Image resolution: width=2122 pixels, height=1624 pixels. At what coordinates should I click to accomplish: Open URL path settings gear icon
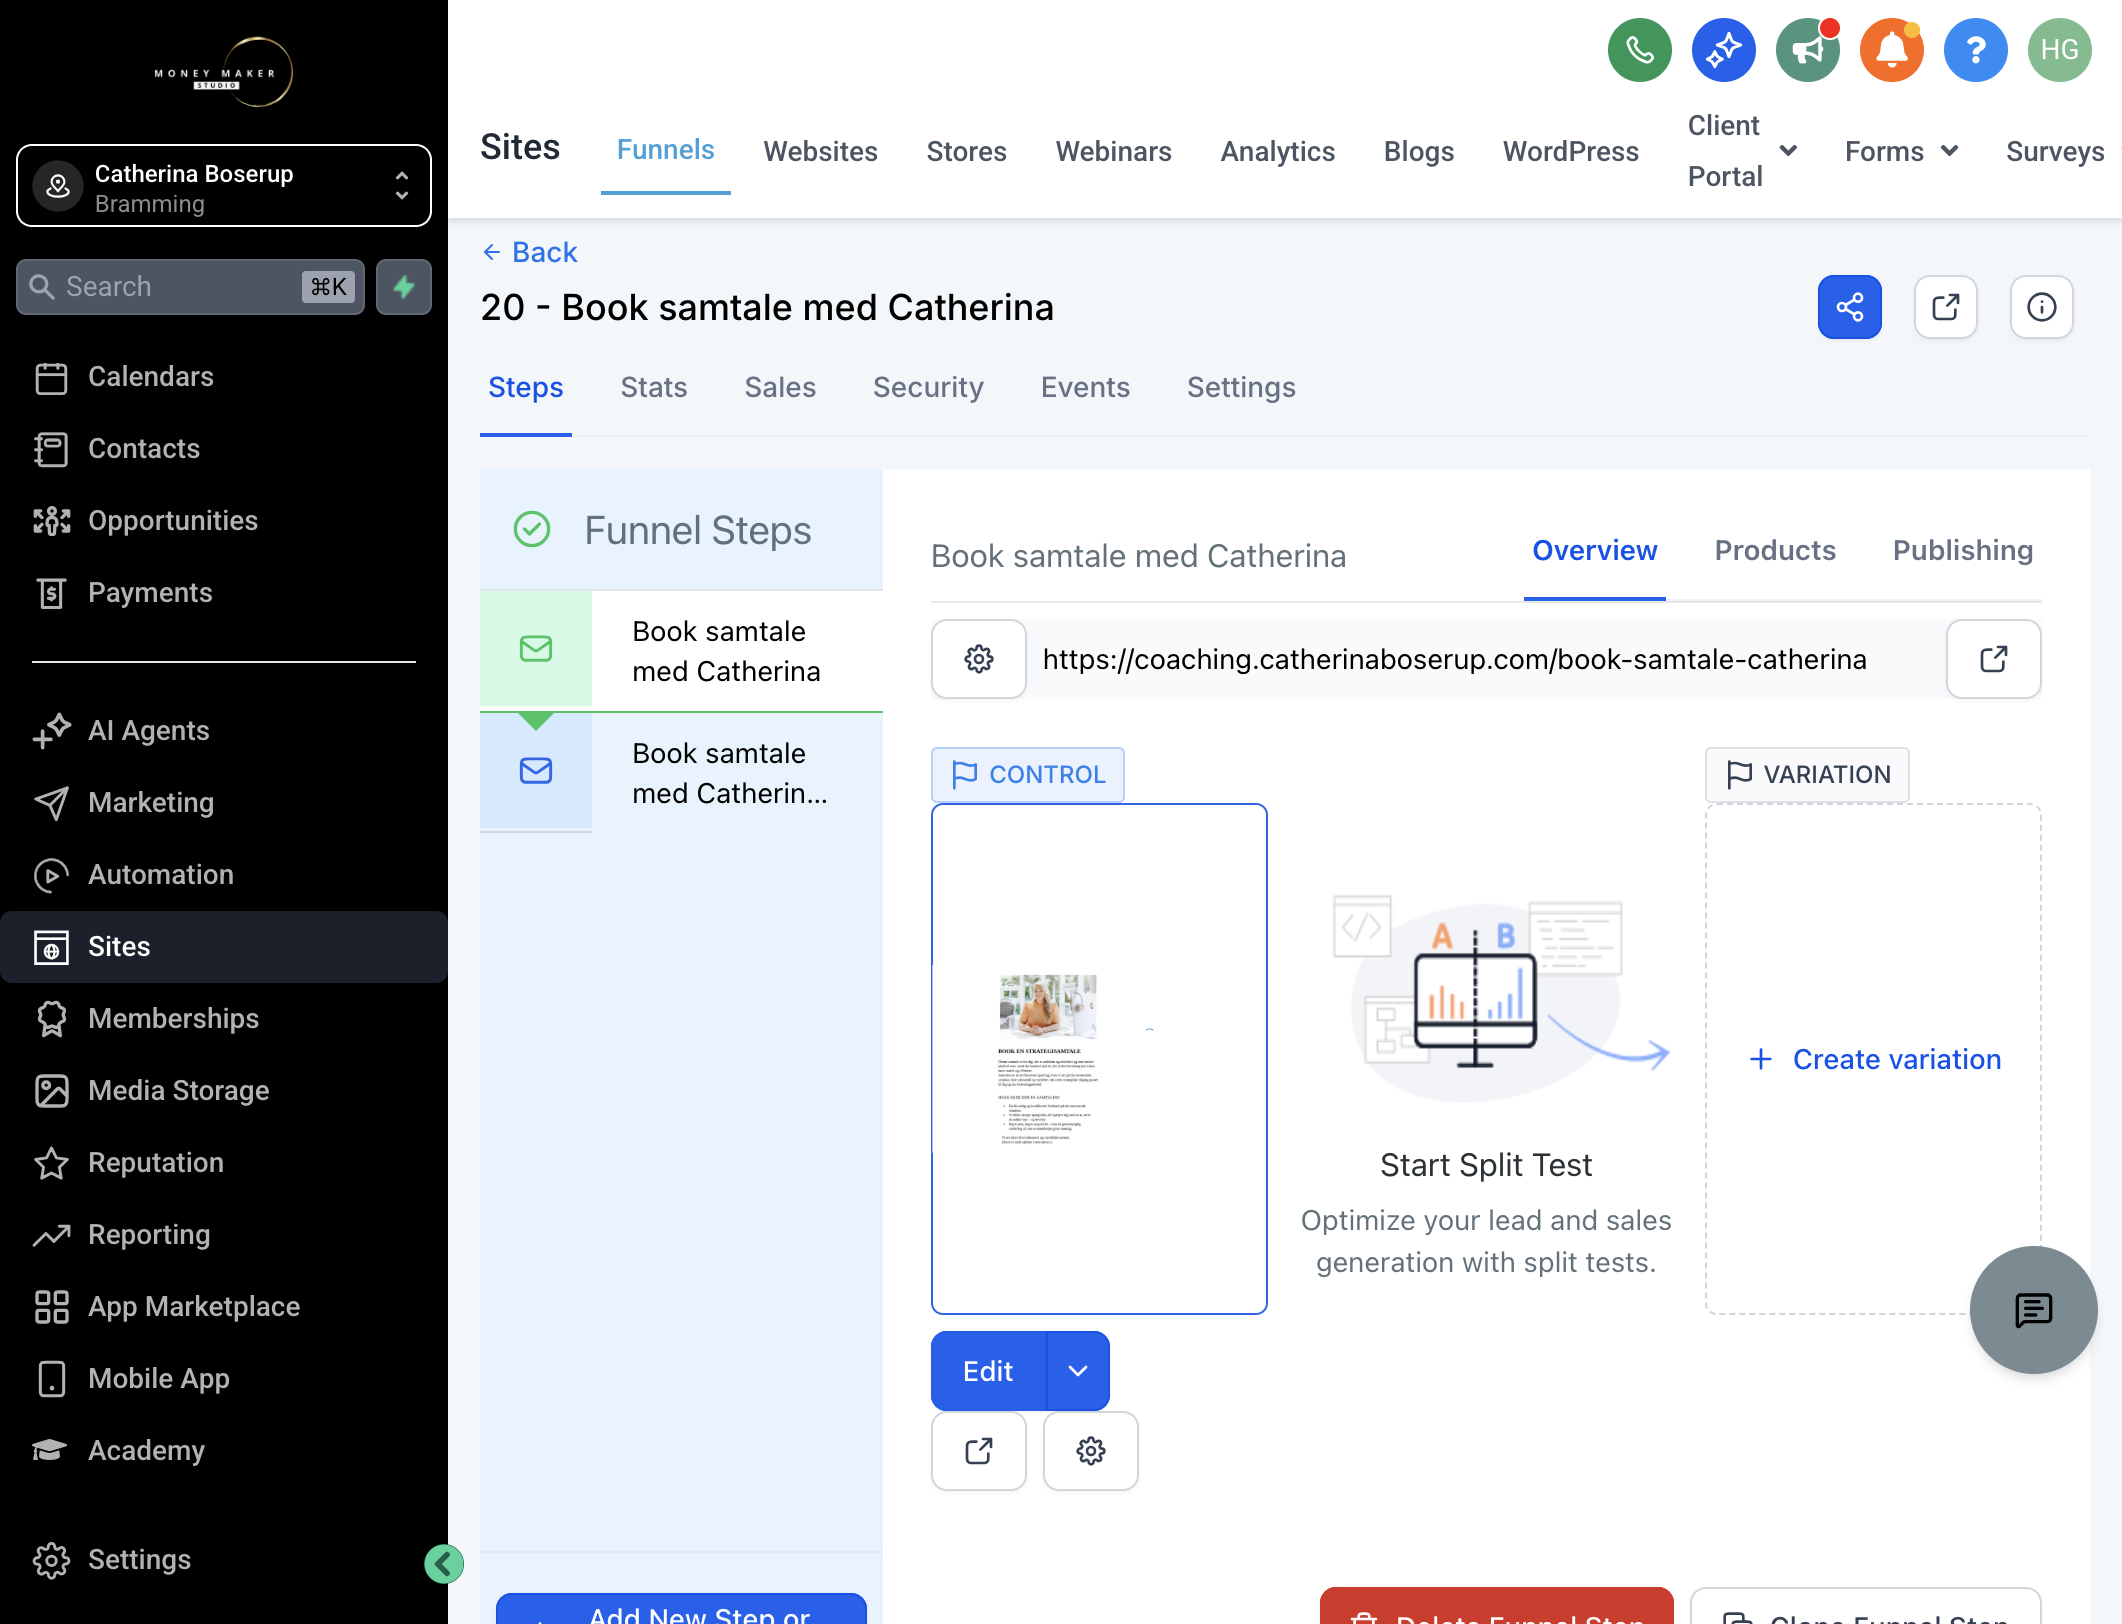(x=978, y=659)
